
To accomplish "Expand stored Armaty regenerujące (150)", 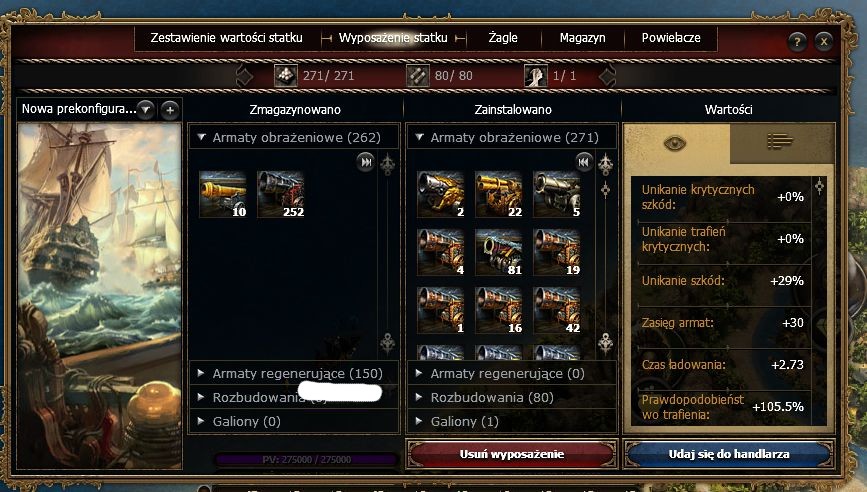I will click(294, 374).
